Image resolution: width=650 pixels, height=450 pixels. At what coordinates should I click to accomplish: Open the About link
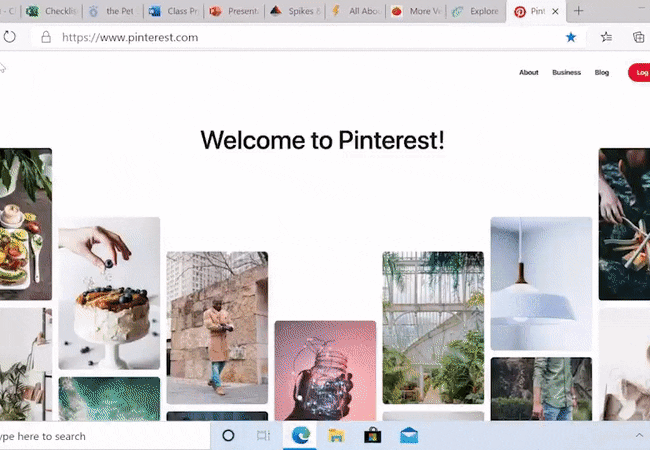coord(529,73)
